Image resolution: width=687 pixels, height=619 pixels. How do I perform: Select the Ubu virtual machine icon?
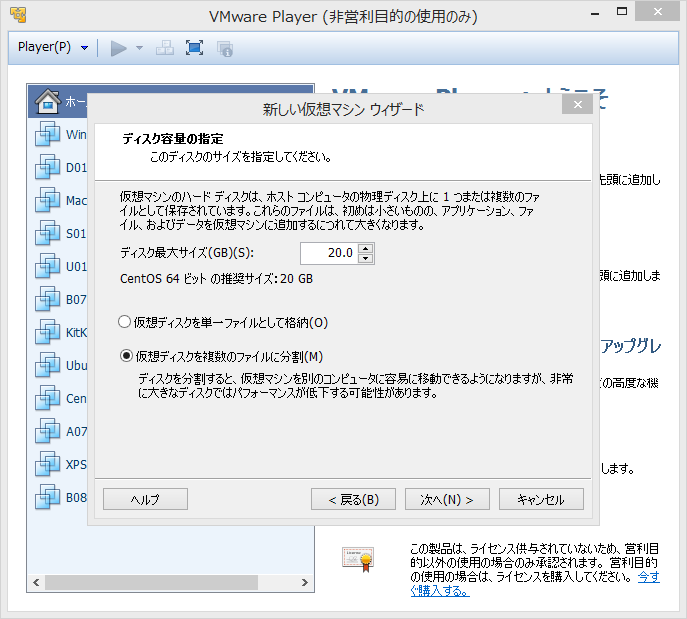point(47,365)
